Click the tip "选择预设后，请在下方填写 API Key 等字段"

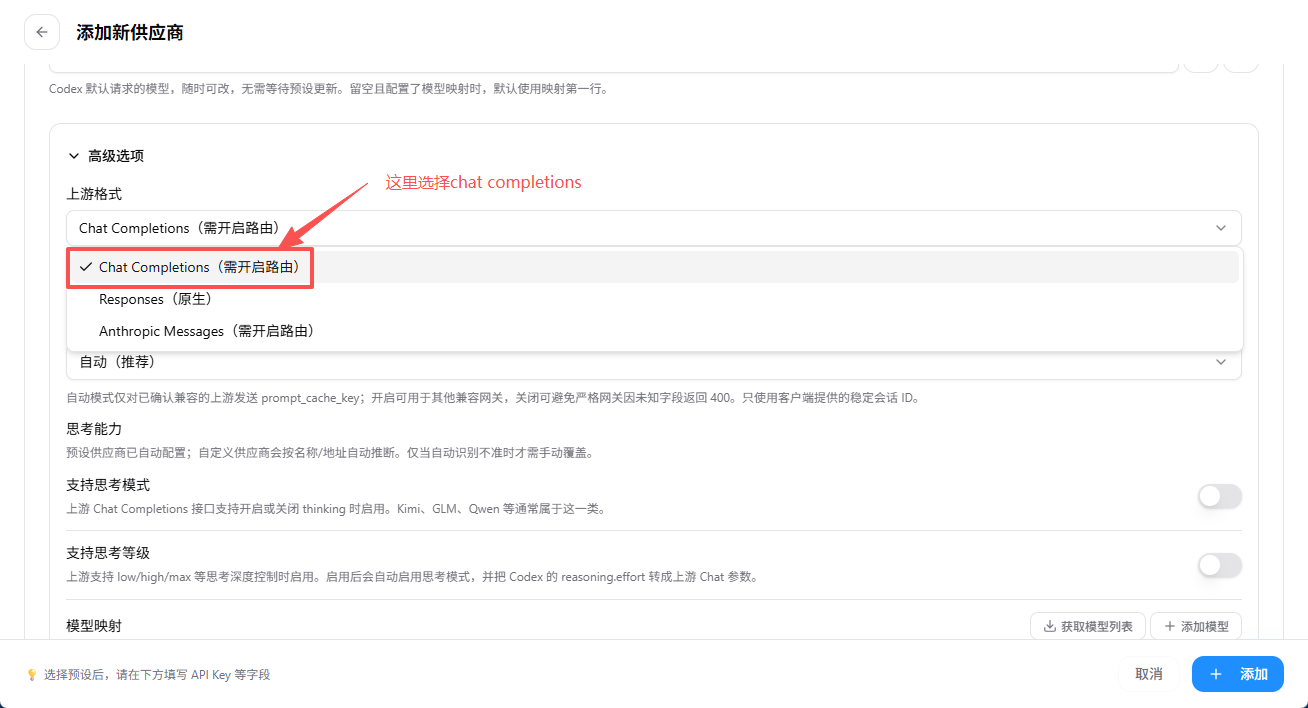point(157,675)
